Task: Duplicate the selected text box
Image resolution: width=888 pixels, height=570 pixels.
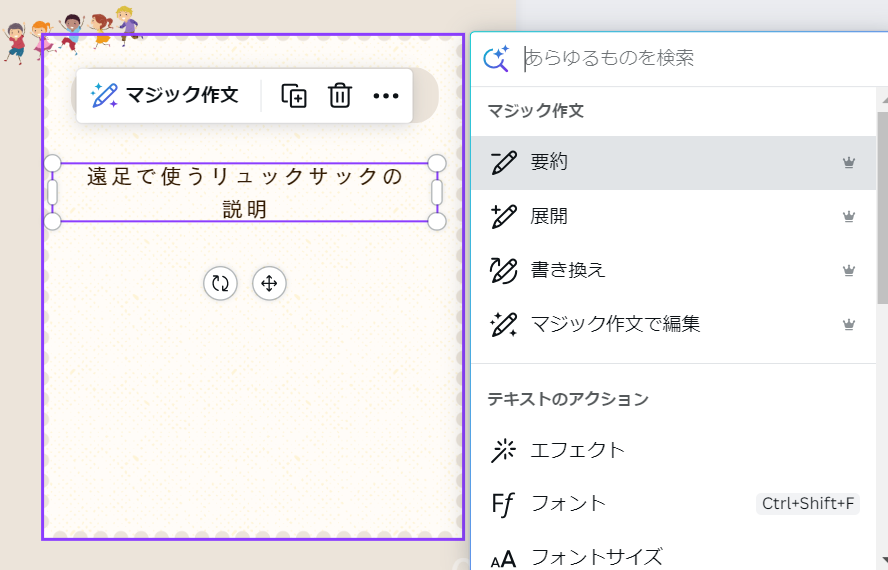Action: click(x=294, y=96)
